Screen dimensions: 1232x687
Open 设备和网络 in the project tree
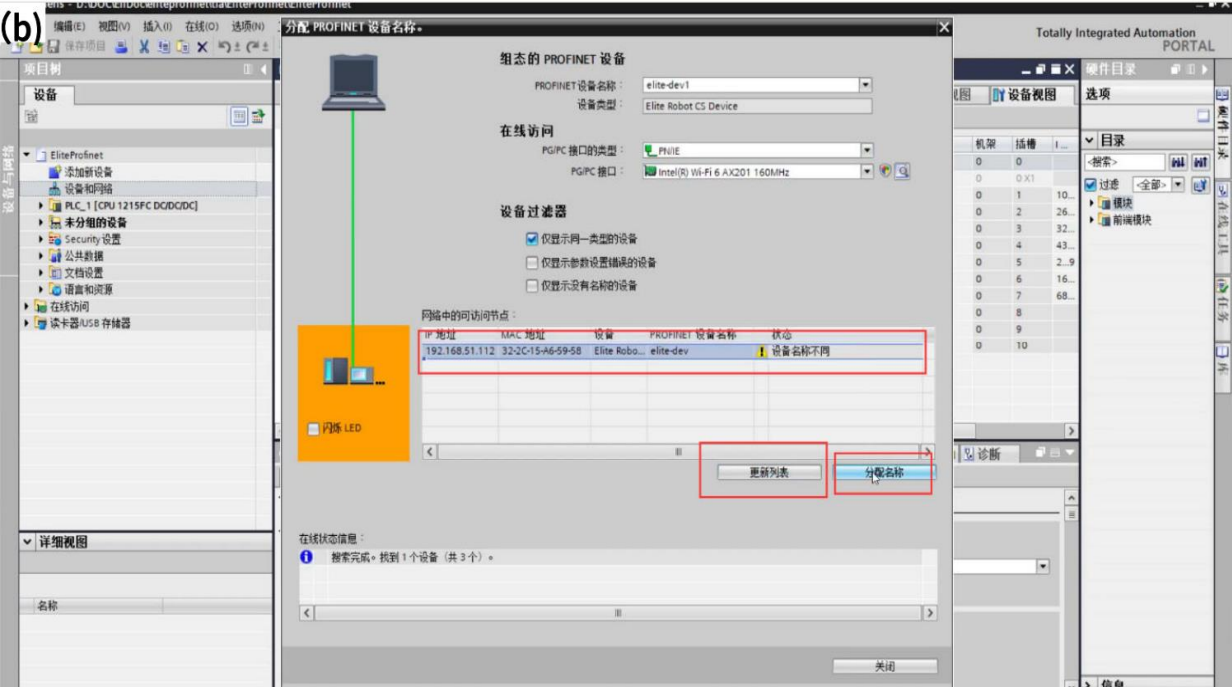pyautogui.click(x=88, y=189)
